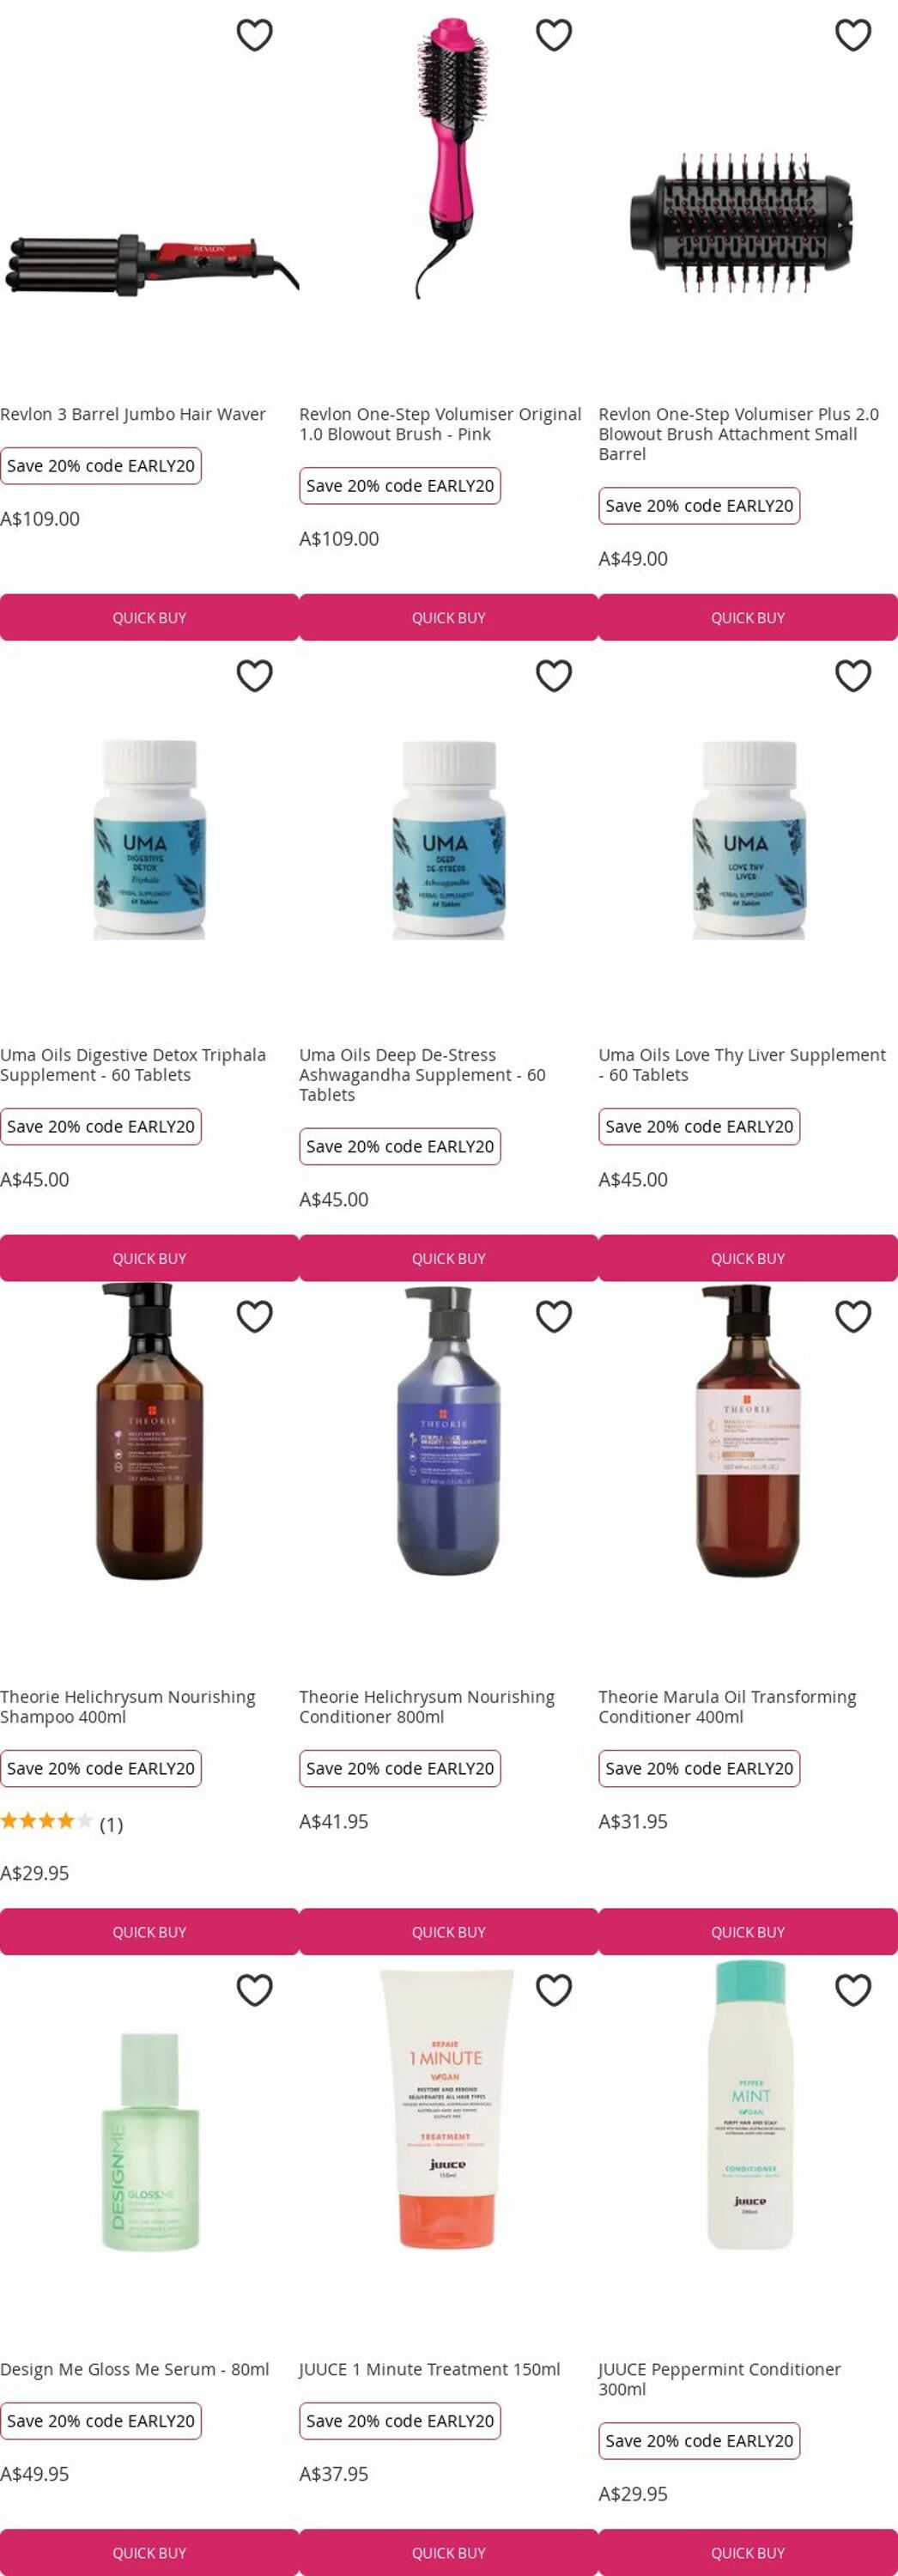The height and width of the screenshot is (2576, 898).
Task: Wishlist Theorie Marula Oil Conditioner 400ml
Action: (x=852, y=1317)
